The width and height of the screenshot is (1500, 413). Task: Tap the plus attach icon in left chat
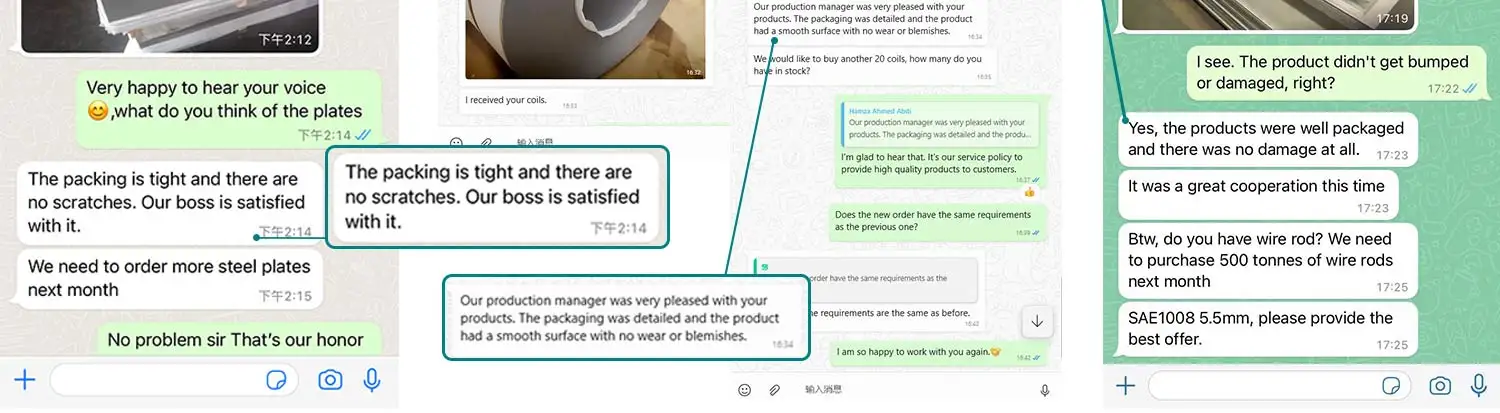coord(25,380)
